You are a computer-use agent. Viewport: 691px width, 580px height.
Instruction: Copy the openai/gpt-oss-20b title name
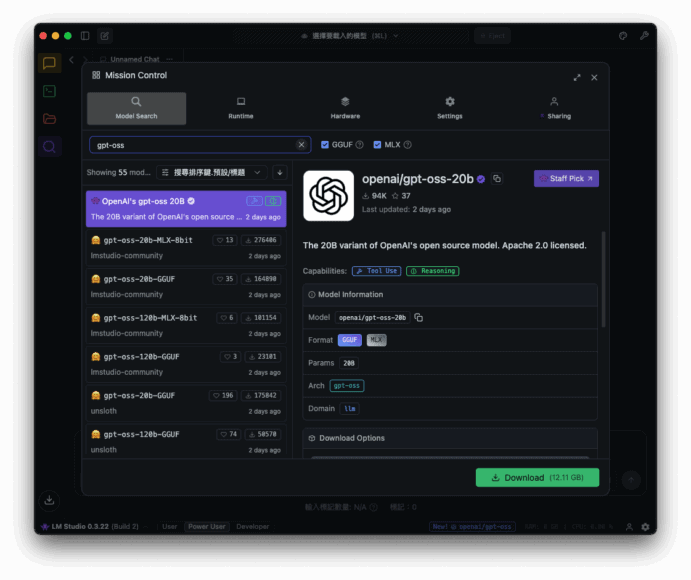[497, 179]
